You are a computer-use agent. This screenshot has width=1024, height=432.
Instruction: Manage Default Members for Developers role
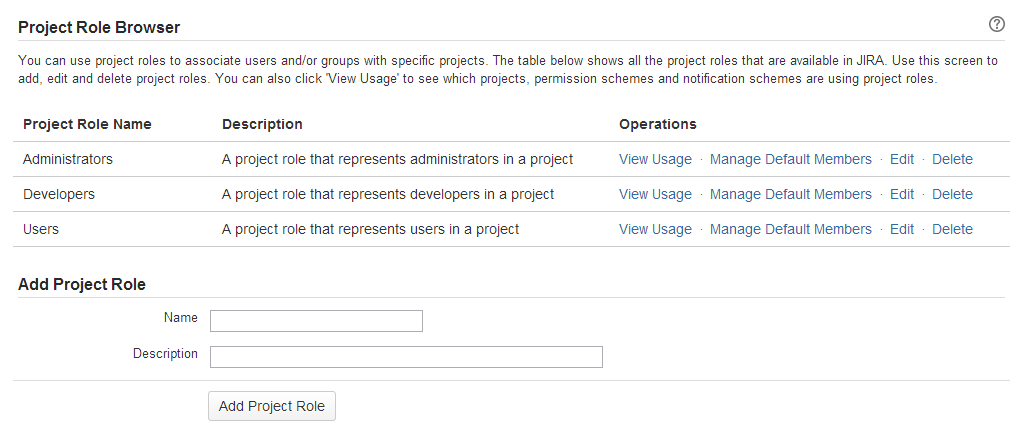pos(790,194)
